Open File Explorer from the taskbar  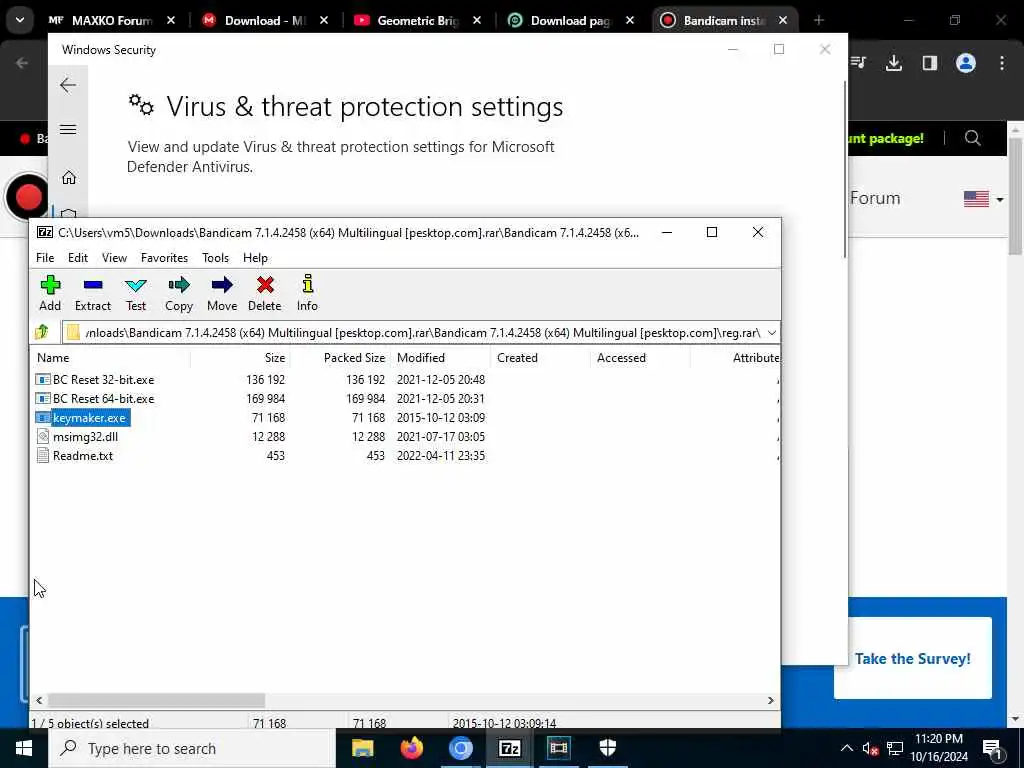pos(362,748)
